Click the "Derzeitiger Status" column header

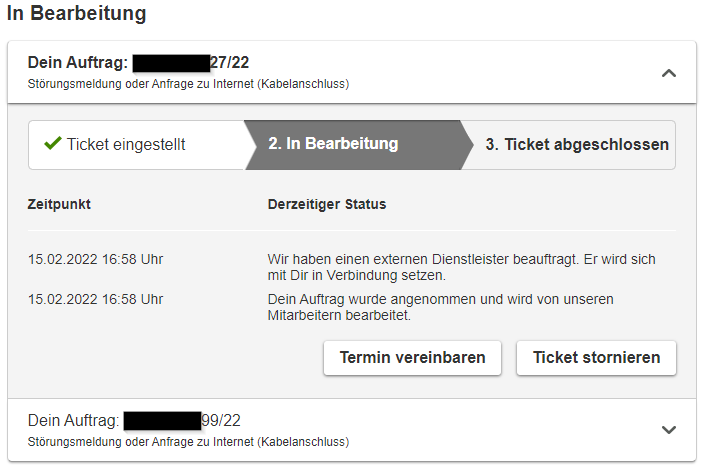coord(327,204)
